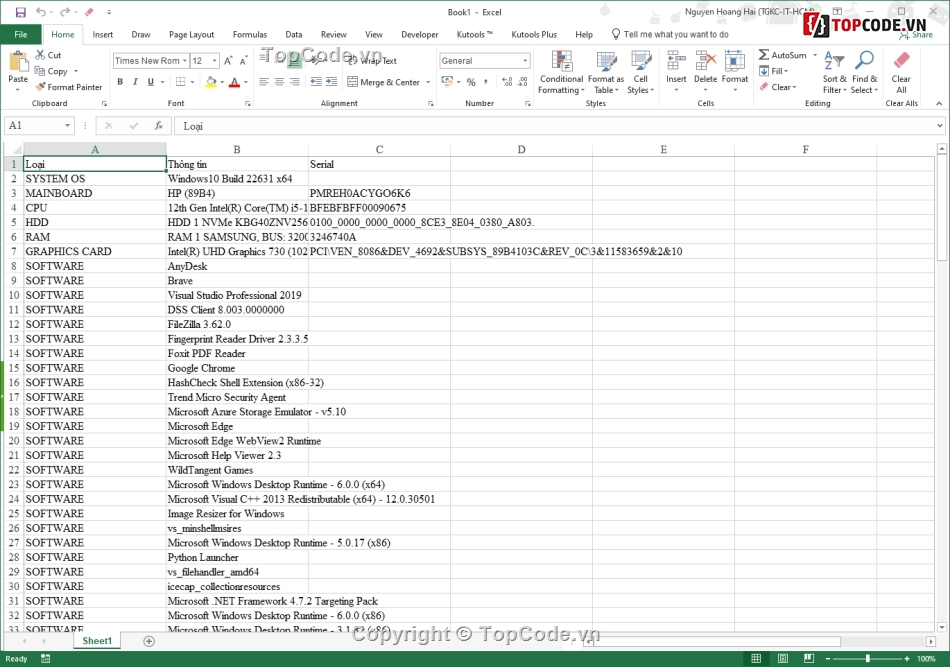Click the Merge & Center icon

pyautogui.click(x=380, y=82)
